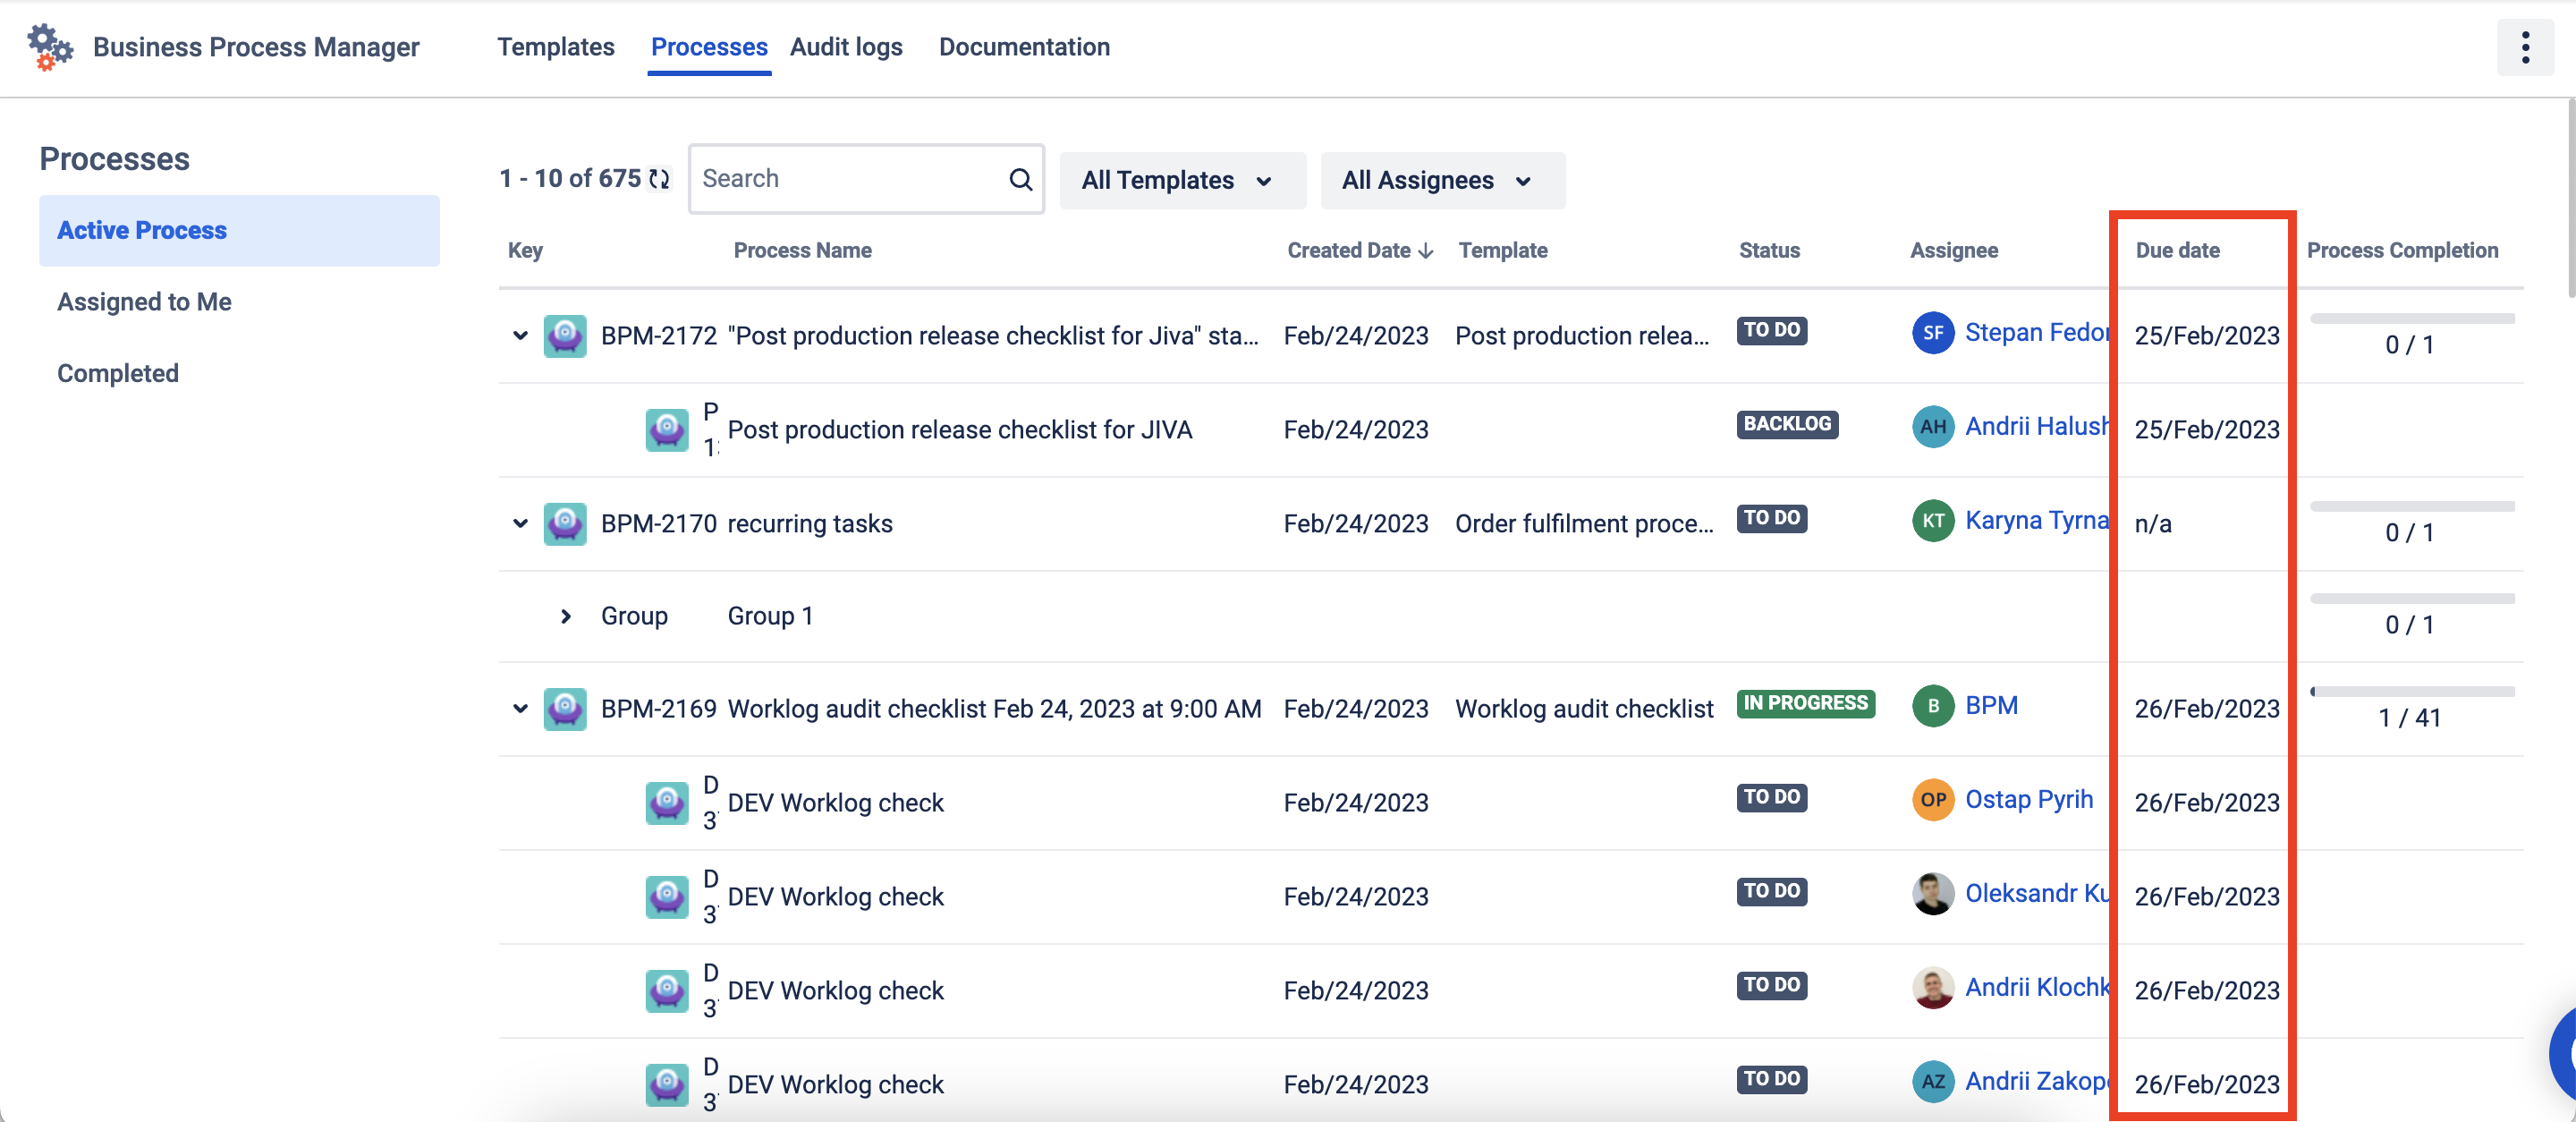The height and width of the screenshot is (1122, 2576).
Task: Expand the Group 1 row
Action: (566, 617)
